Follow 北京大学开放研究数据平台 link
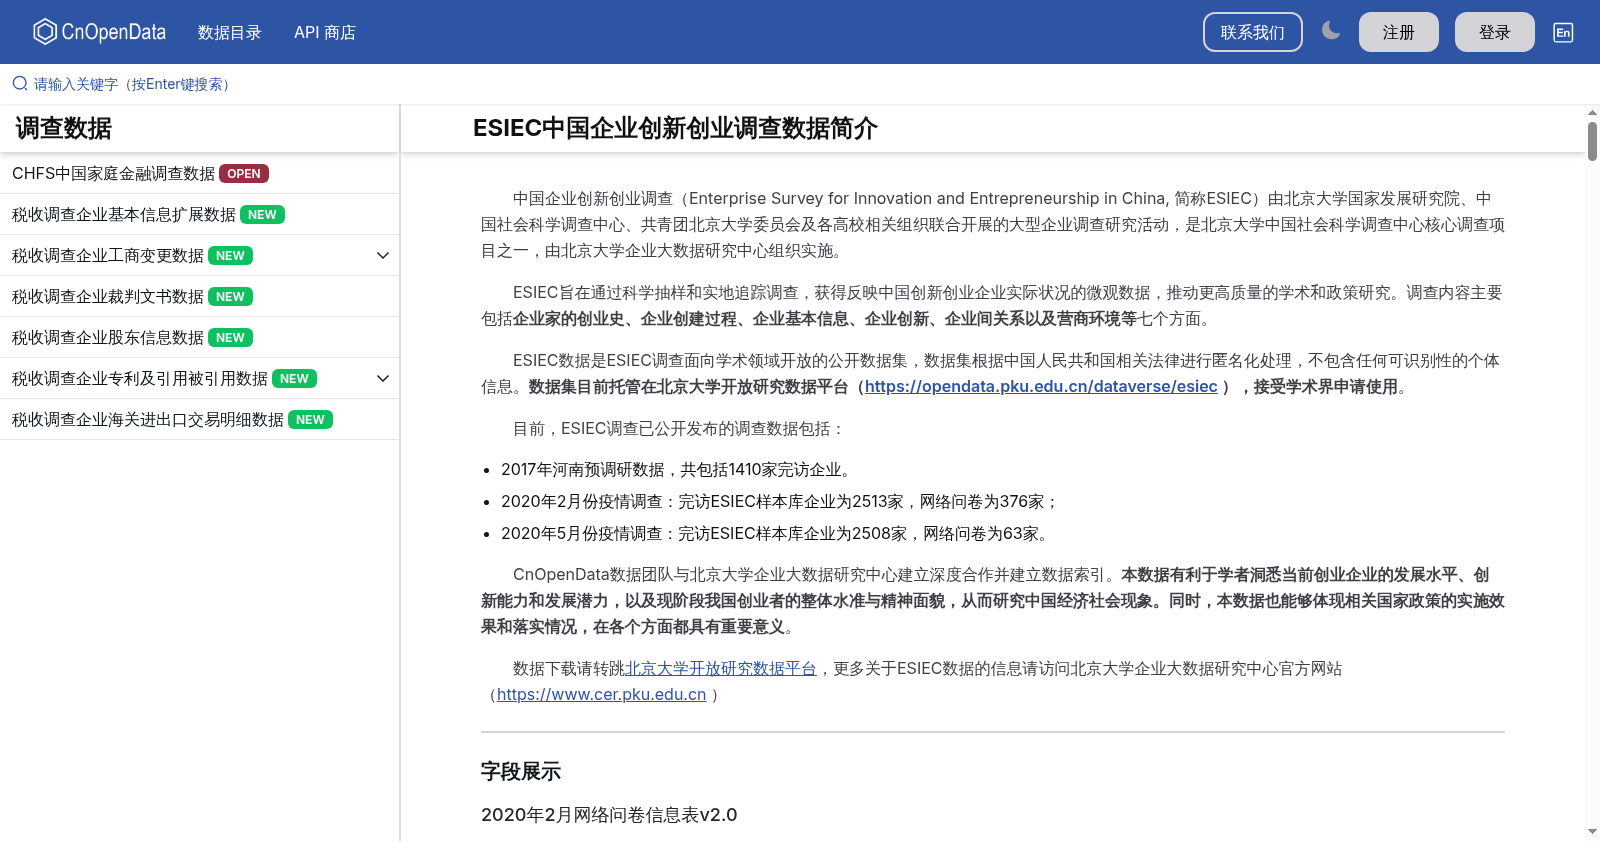The height and width of the screenshot is (857, 1600). (721, 668)
